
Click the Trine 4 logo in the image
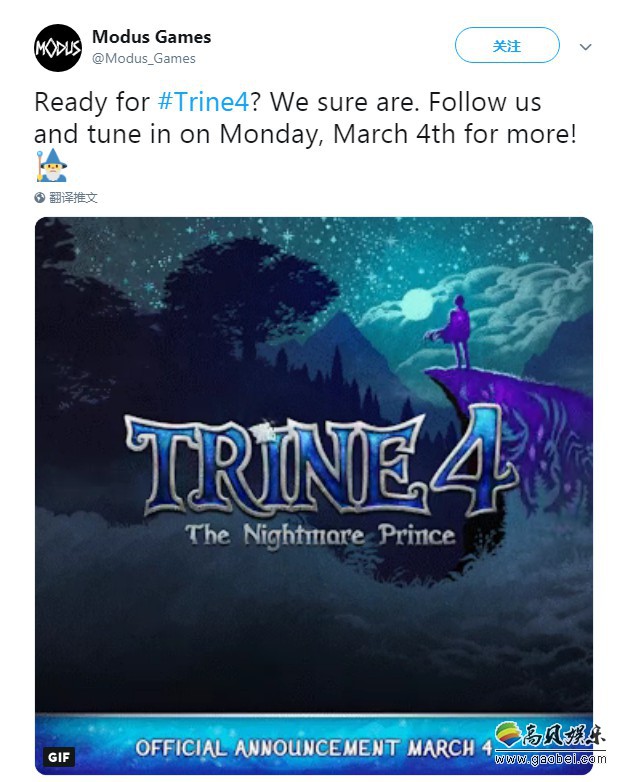[319, 465]
